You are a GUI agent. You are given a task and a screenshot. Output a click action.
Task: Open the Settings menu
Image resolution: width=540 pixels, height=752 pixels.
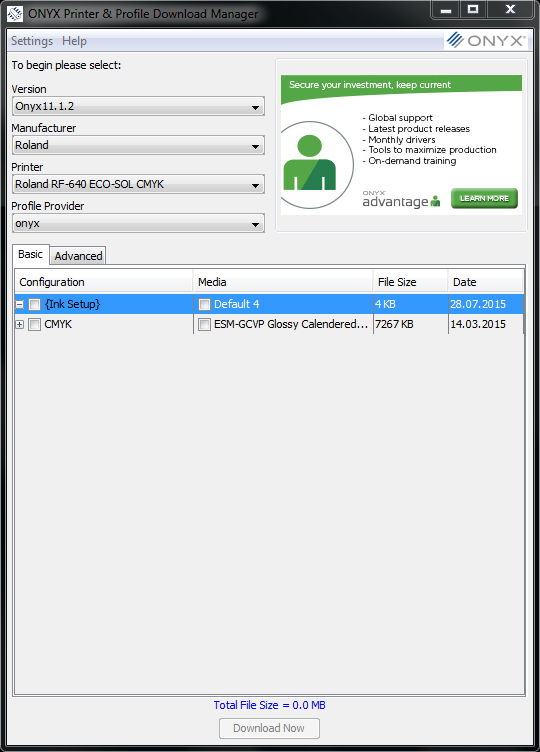(x=32, y=41)
